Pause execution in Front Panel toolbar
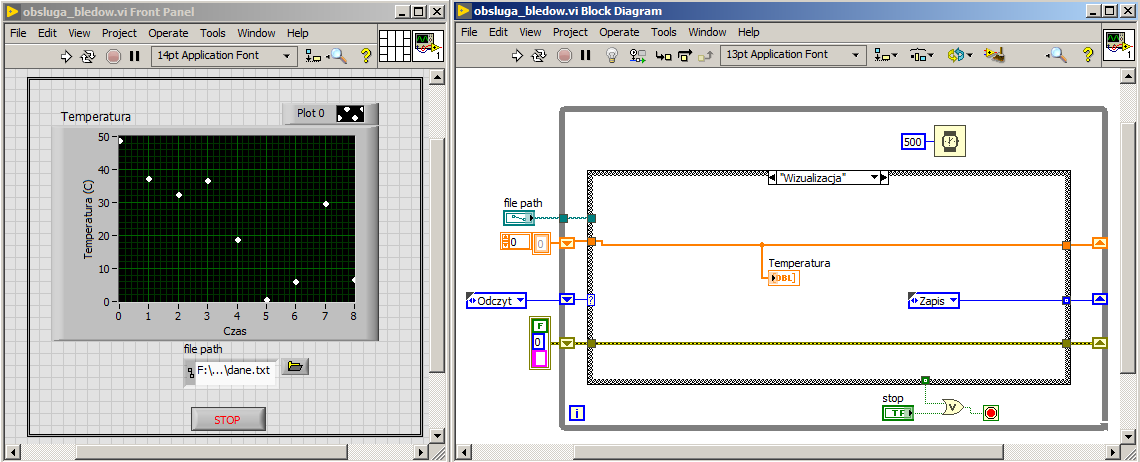 (x=134, y=56)
